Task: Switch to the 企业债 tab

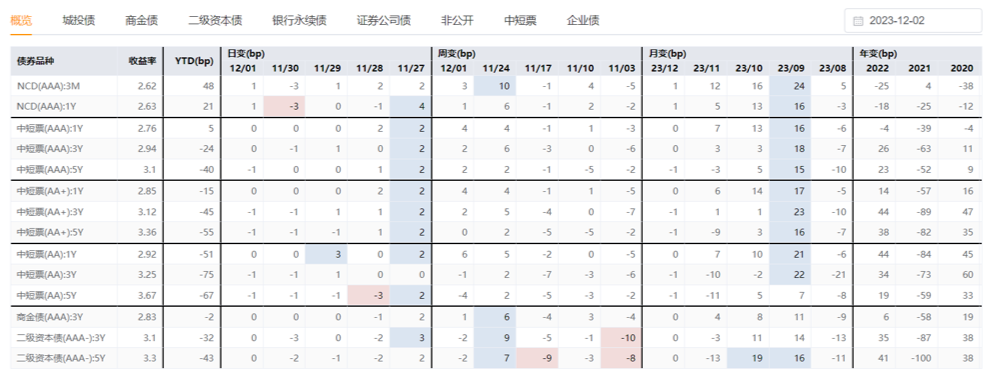Action: click(x=583, y=20)
